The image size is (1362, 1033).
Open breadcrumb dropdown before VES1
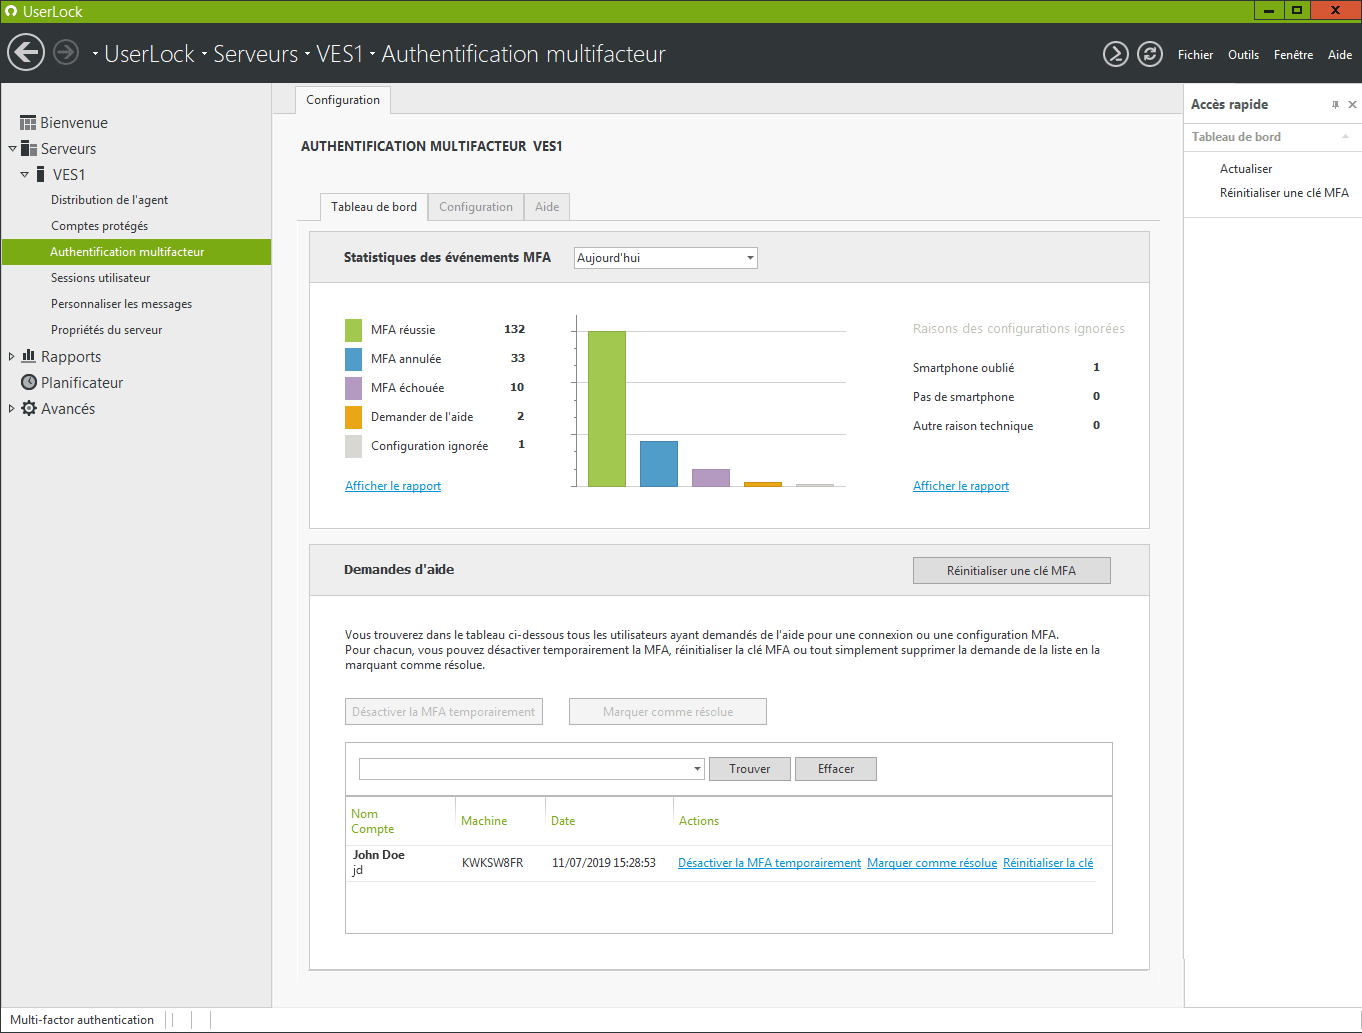pos(308,54)
